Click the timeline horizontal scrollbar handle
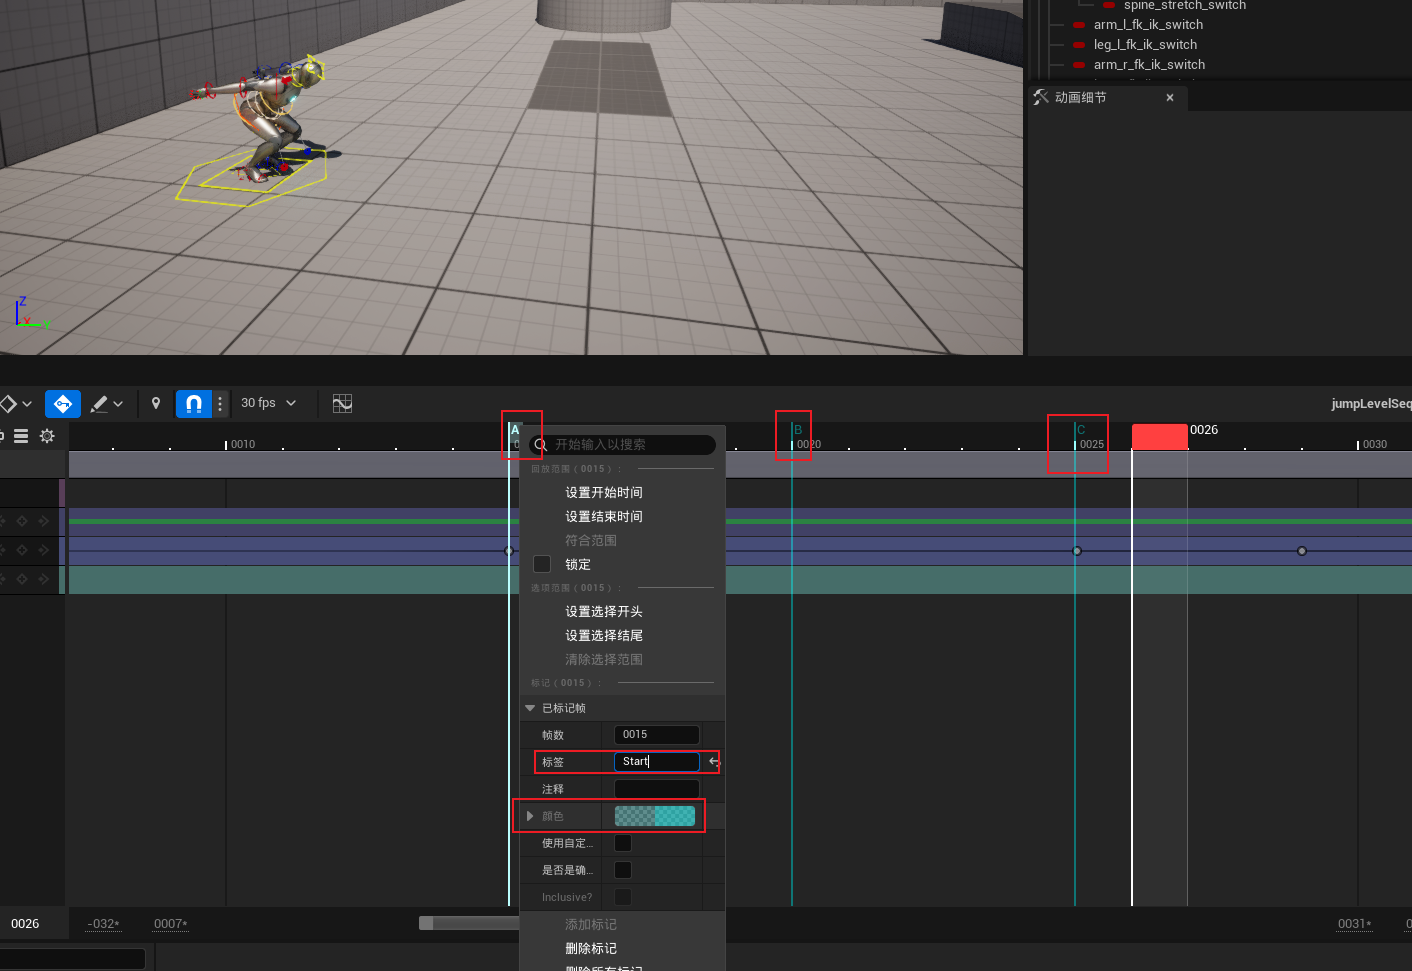The image size is (1412, 971). (x=470, y=923)
